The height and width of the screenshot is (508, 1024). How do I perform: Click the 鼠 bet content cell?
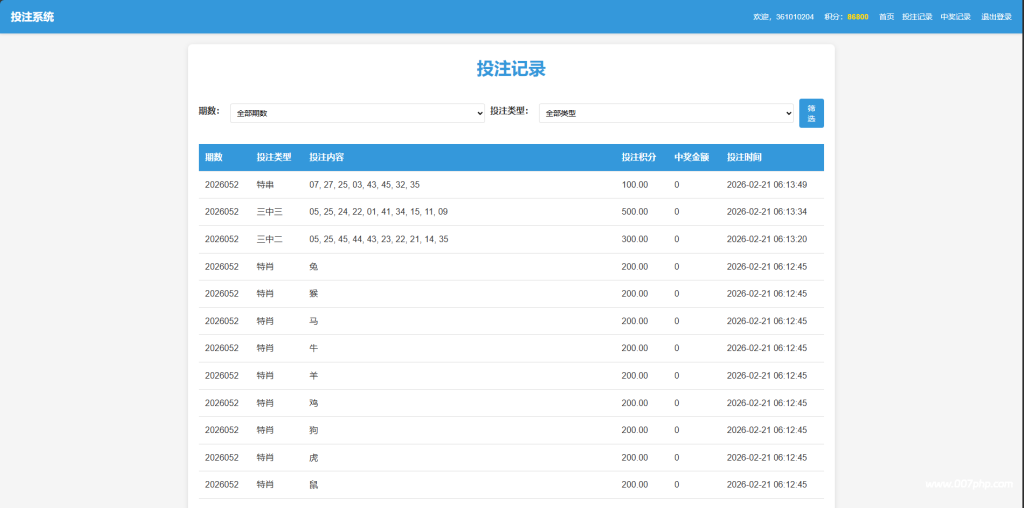pos(313,485)
